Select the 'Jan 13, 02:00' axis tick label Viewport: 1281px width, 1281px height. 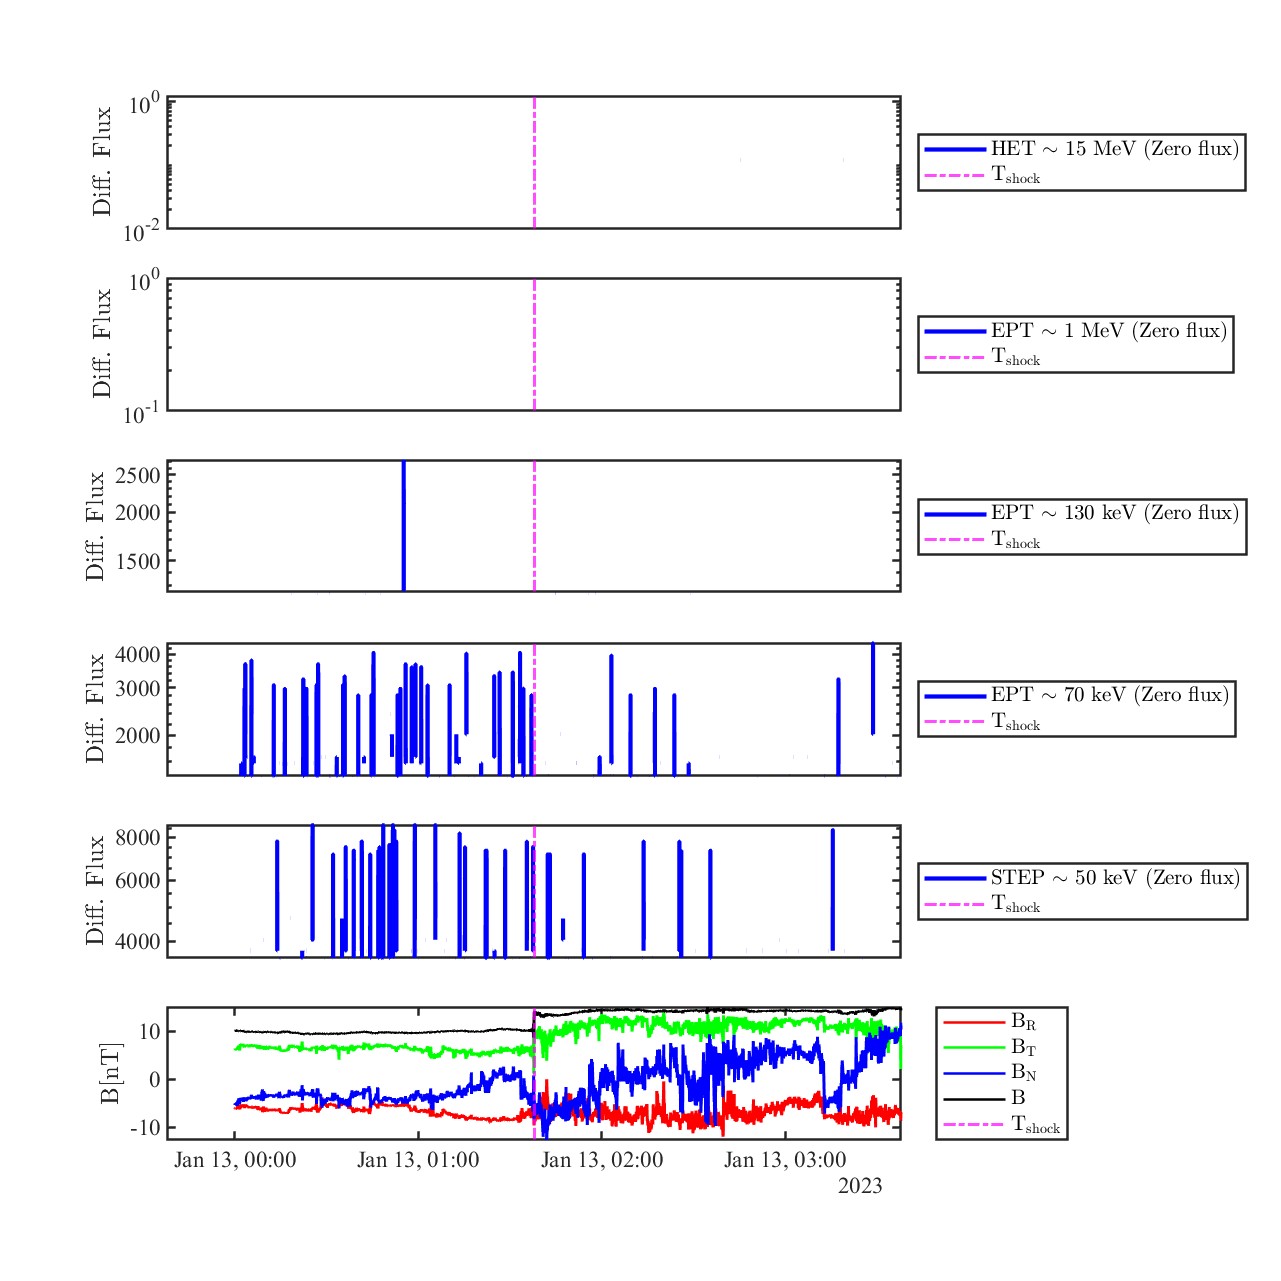[602, 1160]
